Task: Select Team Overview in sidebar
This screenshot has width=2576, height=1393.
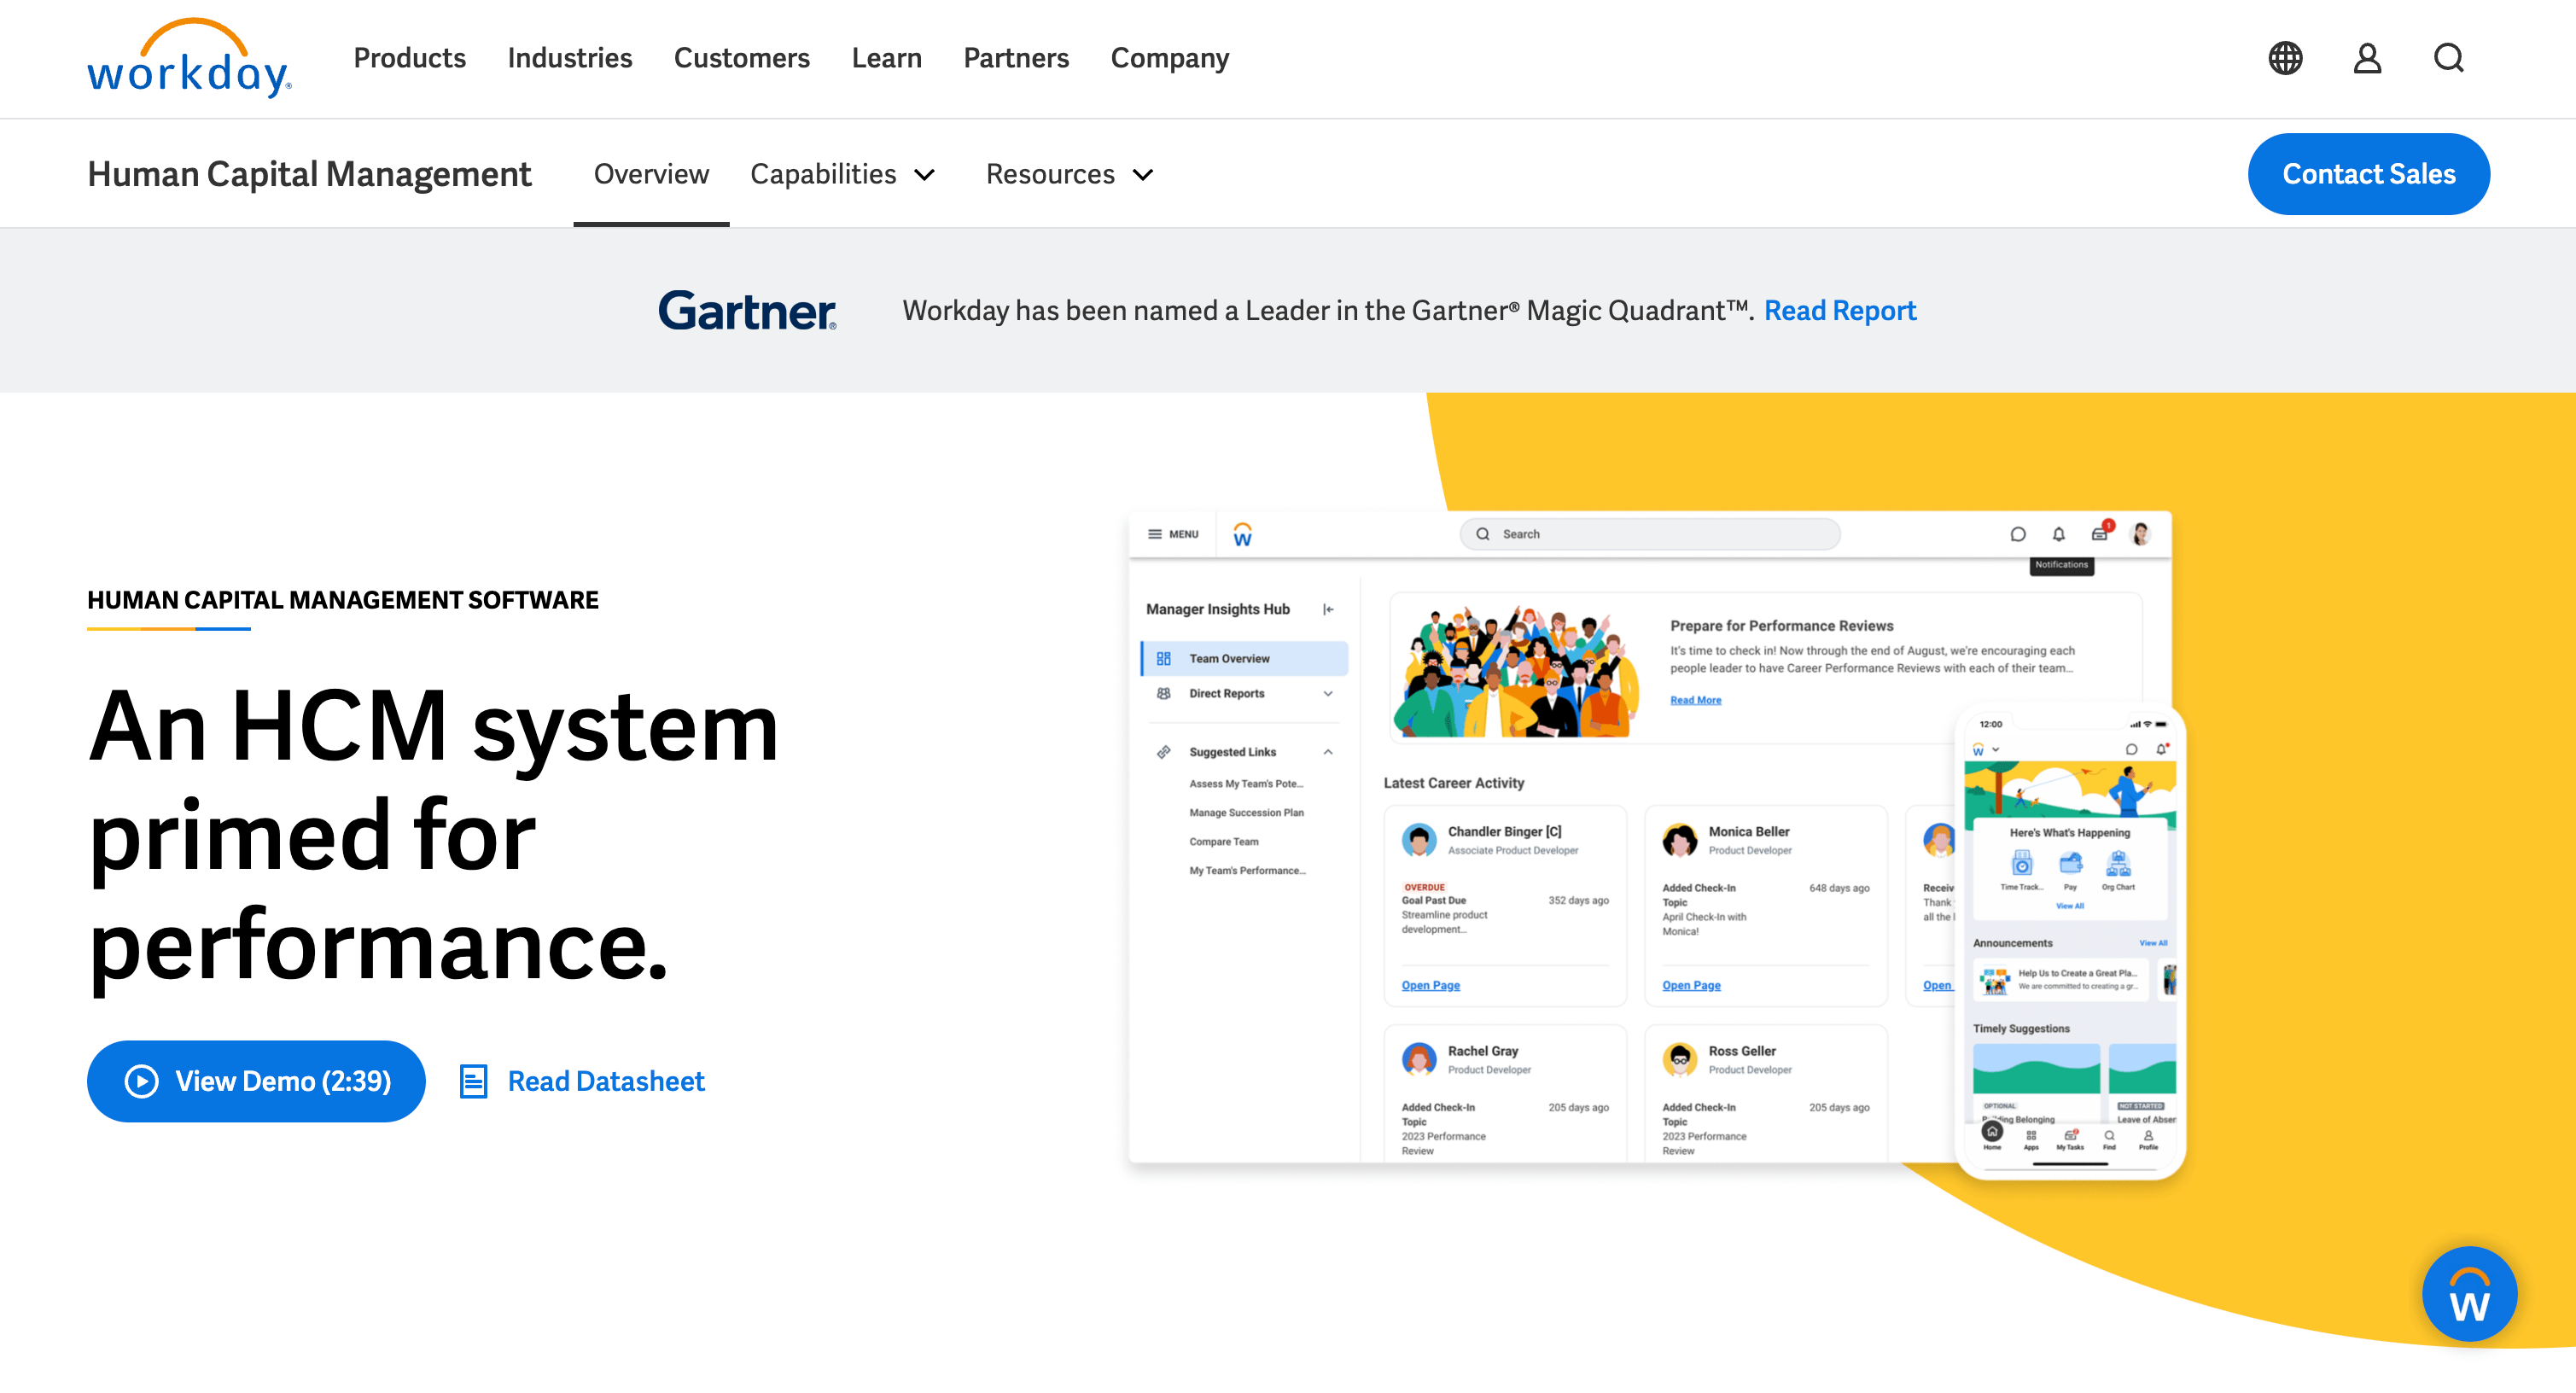Action: (x=1244, y=658)
